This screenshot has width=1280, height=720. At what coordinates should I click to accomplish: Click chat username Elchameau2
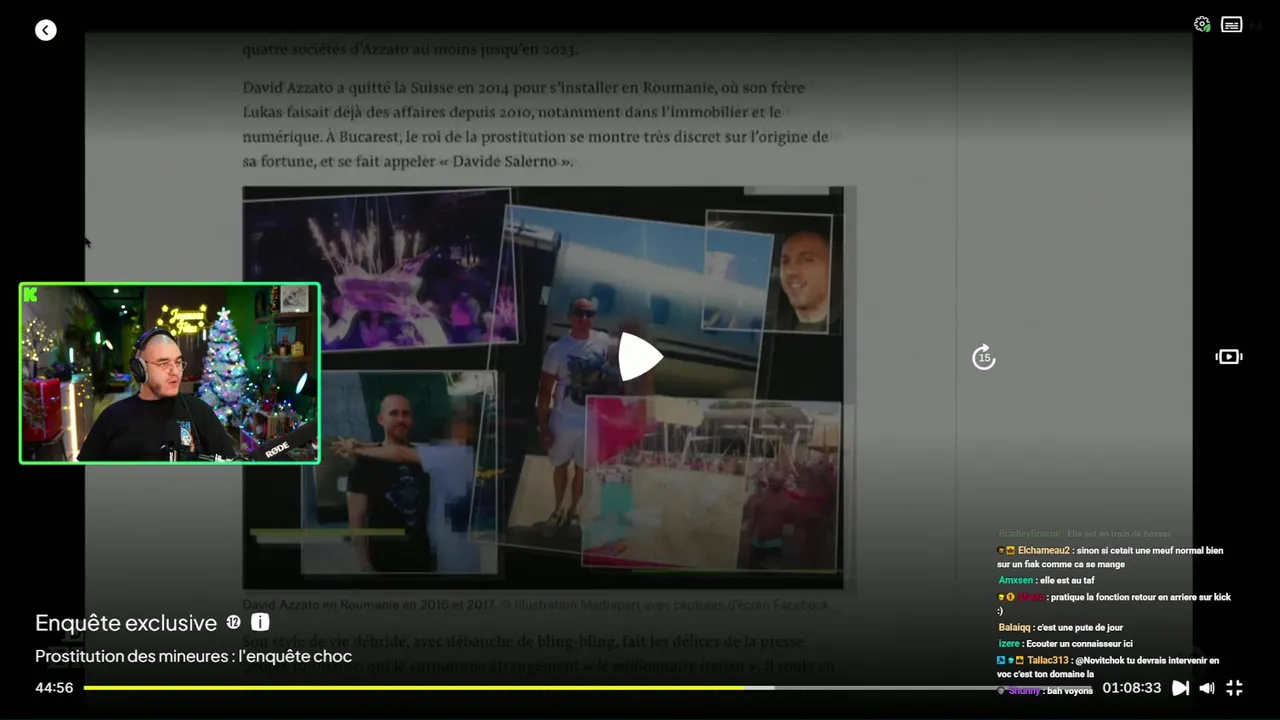click(x=1044, y=550)
